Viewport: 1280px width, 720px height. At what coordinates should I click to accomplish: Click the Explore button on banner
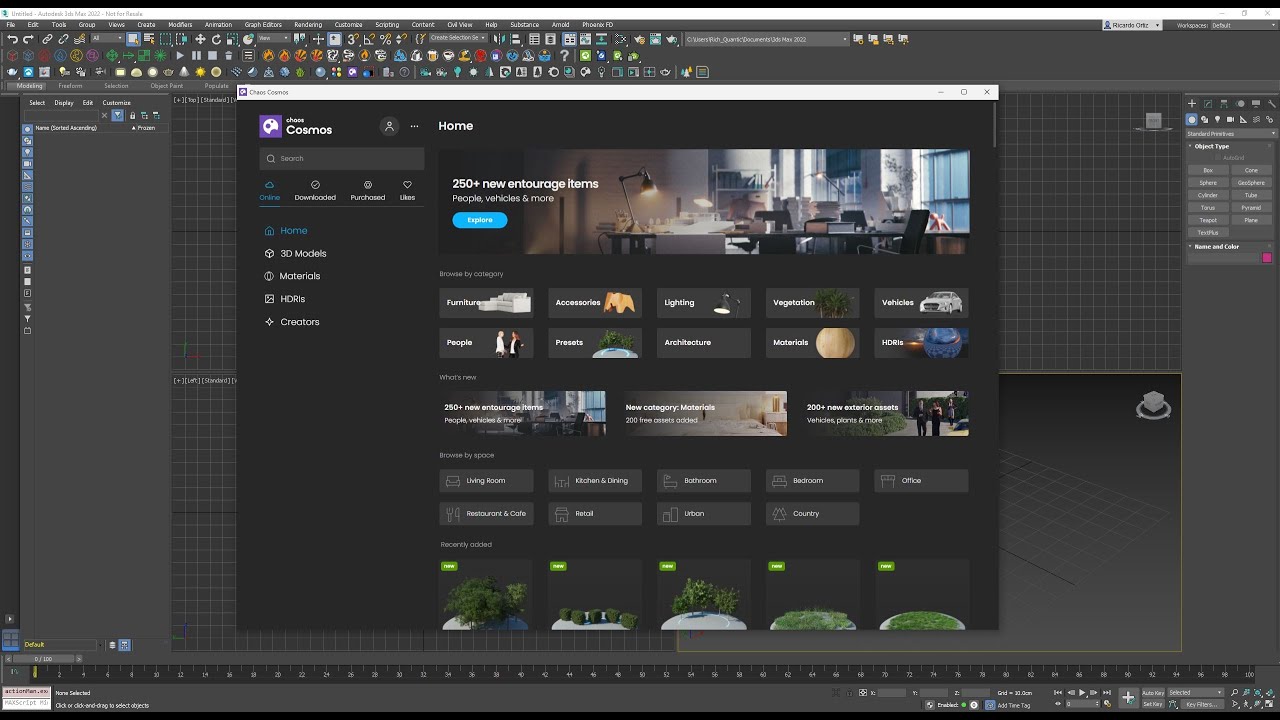(480, 220)
